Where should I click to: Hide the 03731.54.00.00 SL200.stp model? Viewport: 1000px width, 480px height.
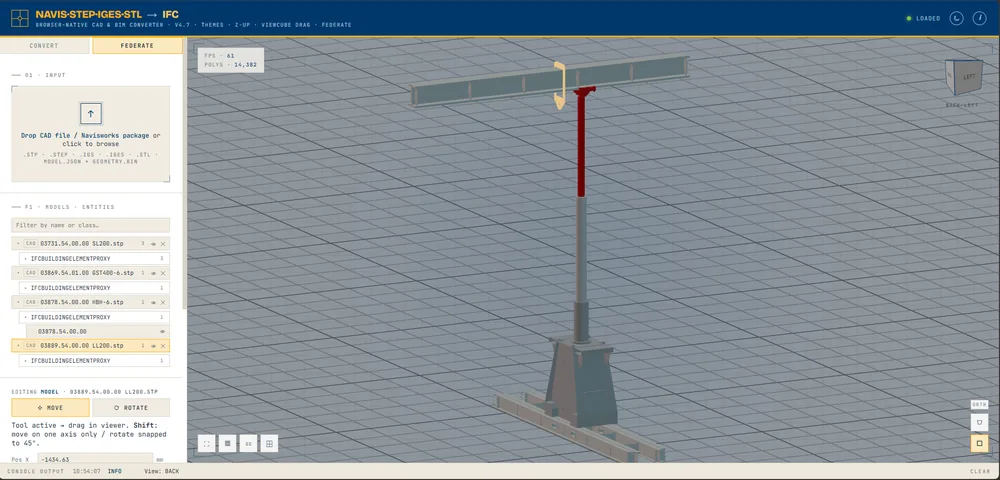[x=153, y=244]
